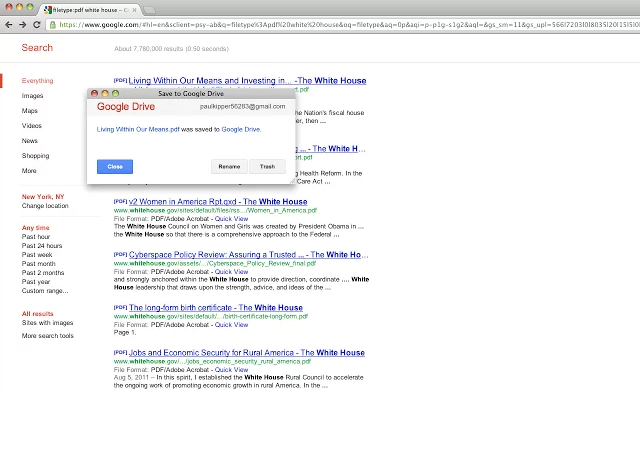
Task: Click paulkipper56283@gmail.com account text
Action: click(242, 106)
